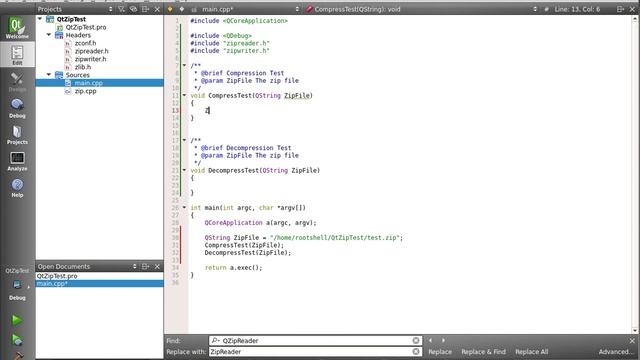Click the QtZipTest project root
The height and width of the screenshot is (360, 640).
pos(71,19)
